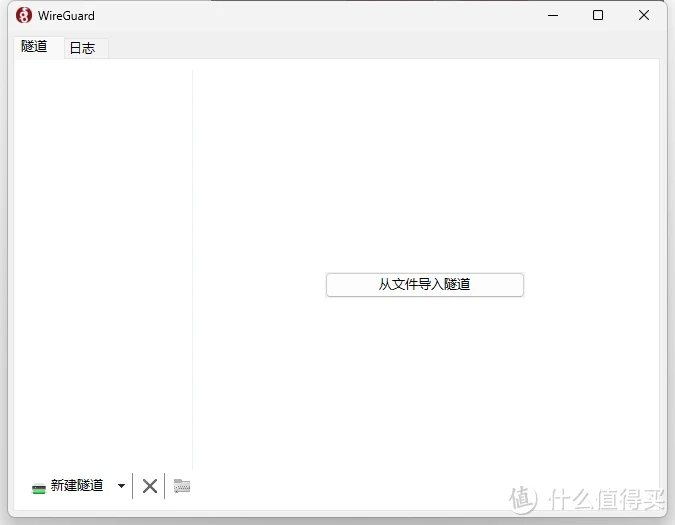Viewport: 675px width, 525px height.
Task: Click the 从文件导入隧道 button
Action: coord(424,284)
